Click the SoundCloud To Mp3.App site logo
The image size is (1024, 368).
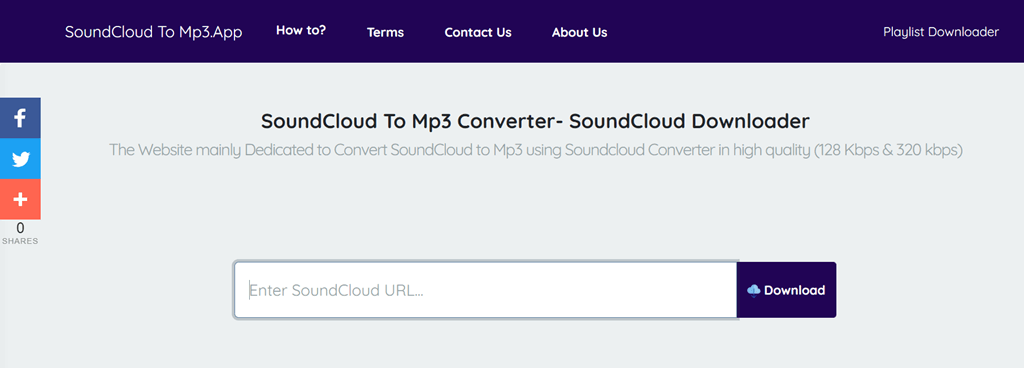coord(153,32)
